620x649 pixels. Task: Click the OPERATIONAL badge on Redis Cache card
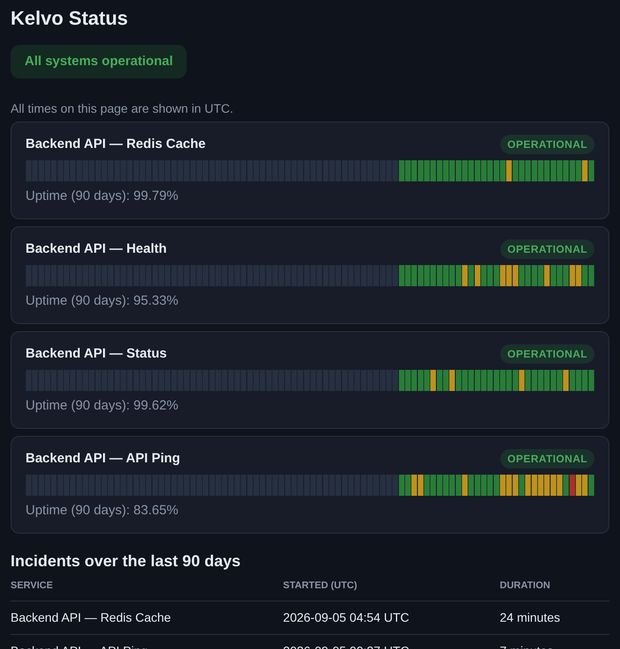(x=547, y=144)
